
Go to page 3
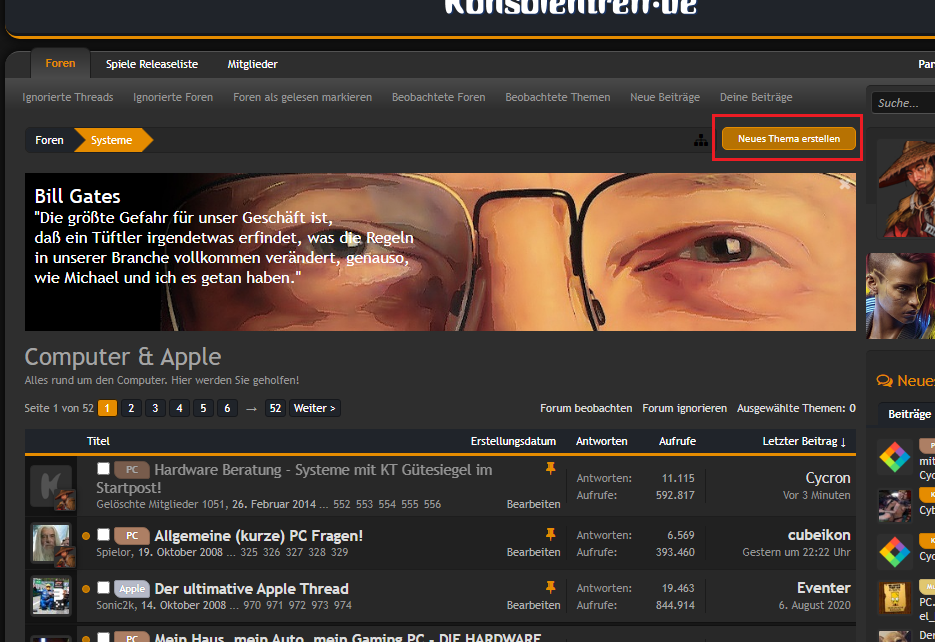point(155,408)
